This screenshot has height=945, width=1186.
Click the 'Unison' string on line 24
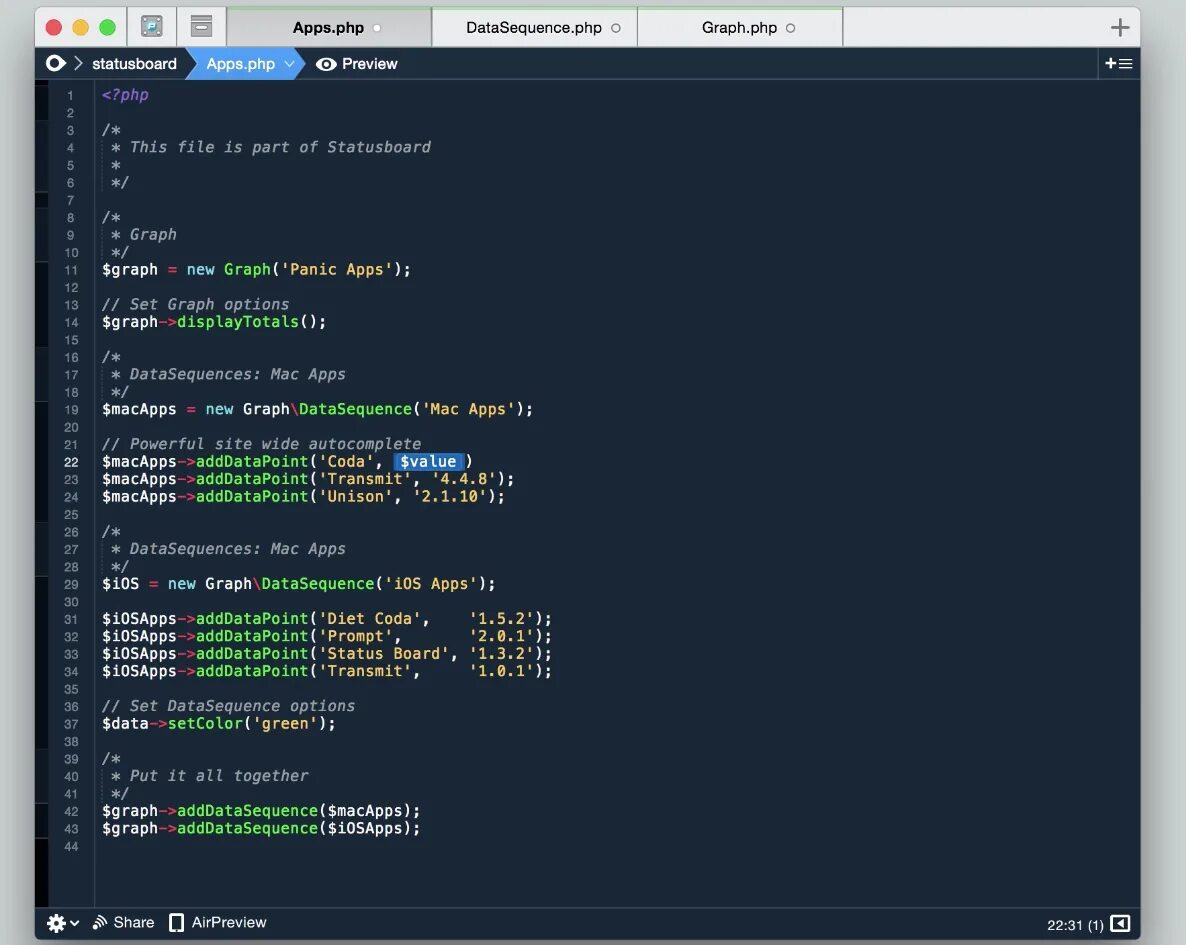pos(355,496)
